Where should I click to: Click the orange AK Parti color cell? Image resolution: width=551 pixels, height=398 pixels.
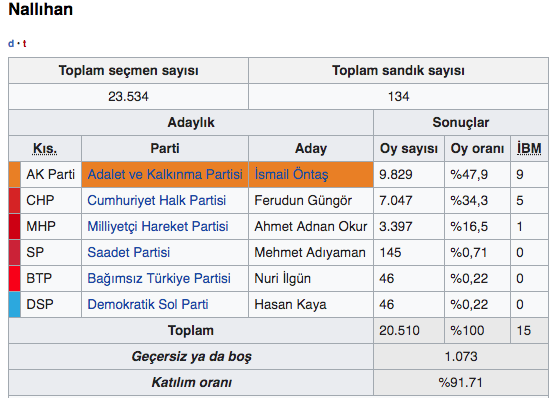[15, 174]
